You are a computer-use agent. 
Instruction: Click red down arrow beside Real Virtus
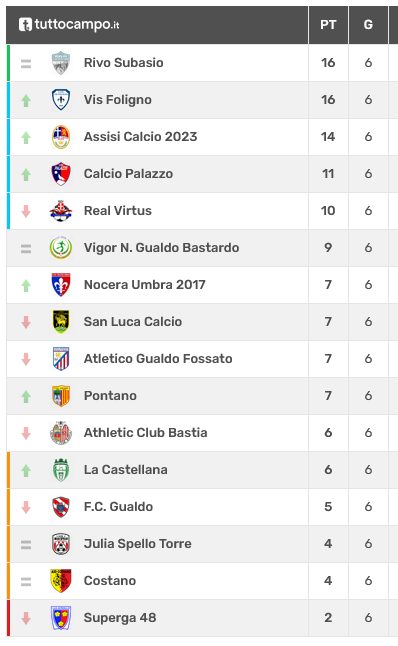[26, 211]
